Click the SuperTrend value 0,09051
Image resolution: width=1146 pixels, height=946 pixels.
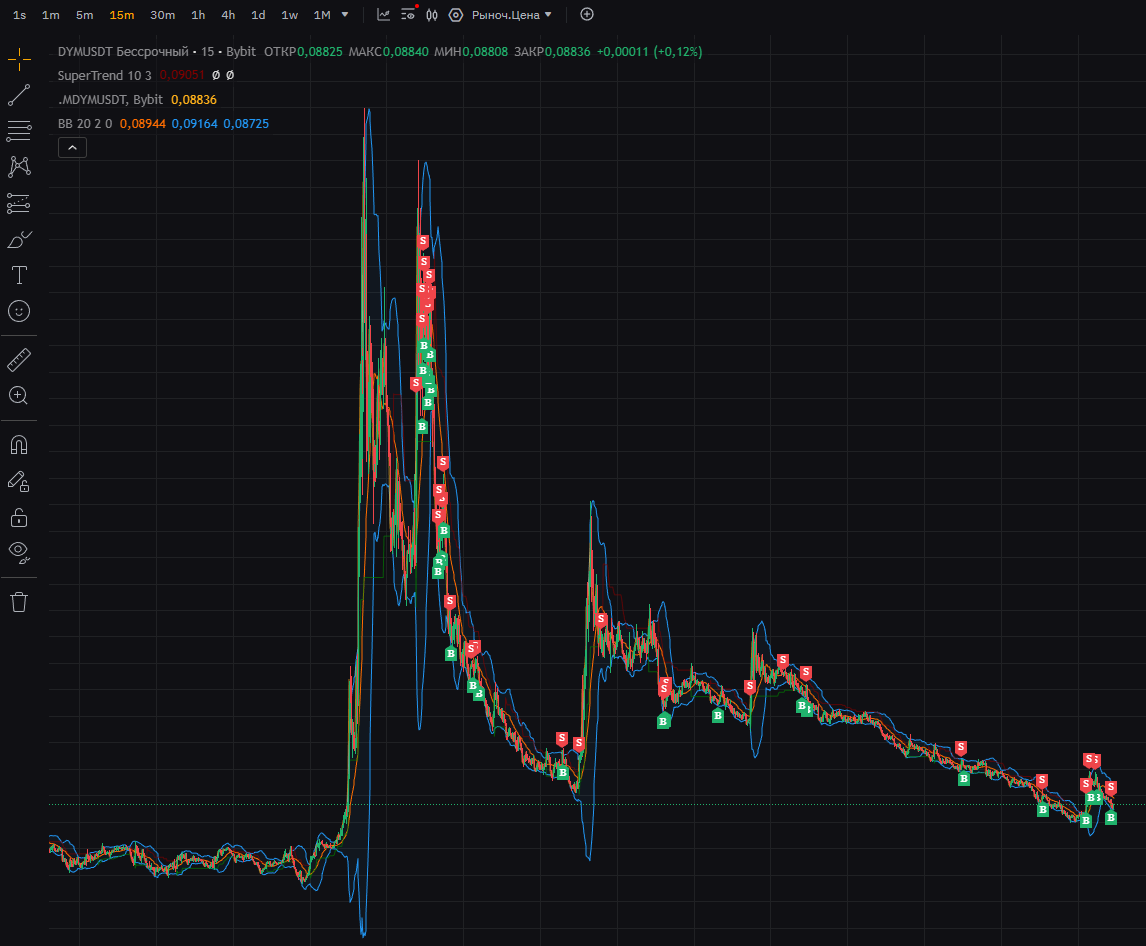pyautogui.click(x=182, y=75)
